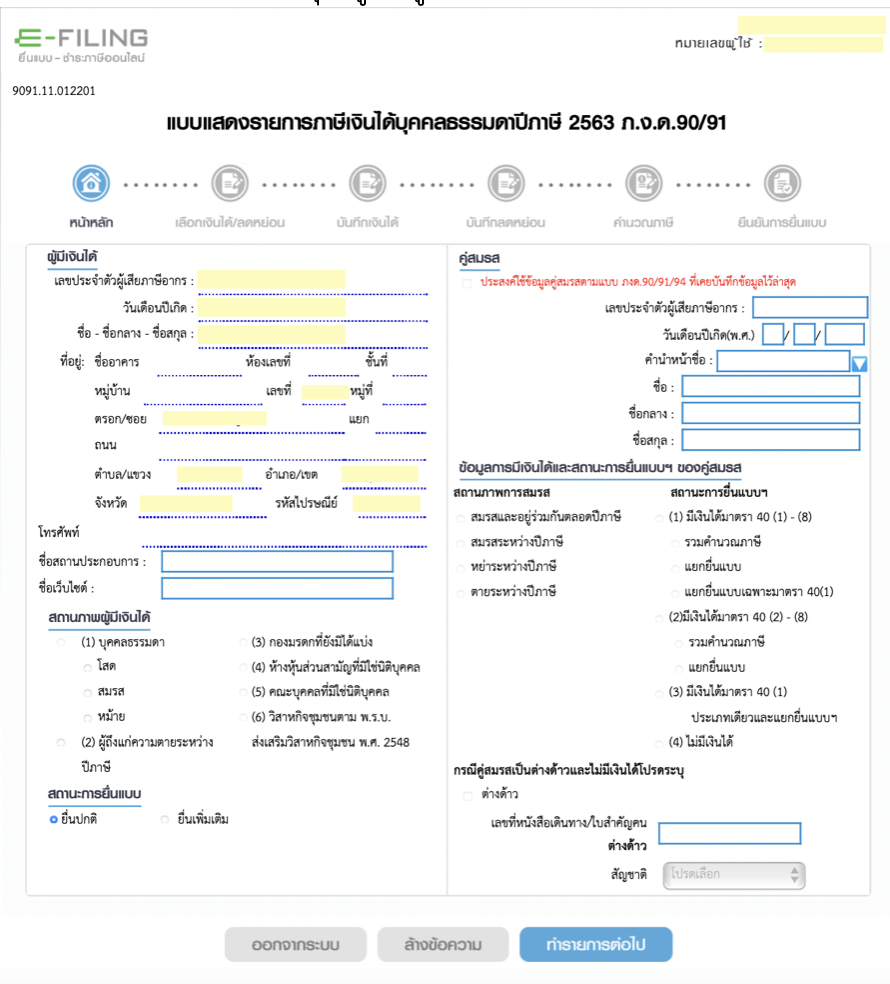Select (6) วิสาหกิจชุมชน radio button
The height and width of the screenshot is (984, 890).
click(243, 718)
